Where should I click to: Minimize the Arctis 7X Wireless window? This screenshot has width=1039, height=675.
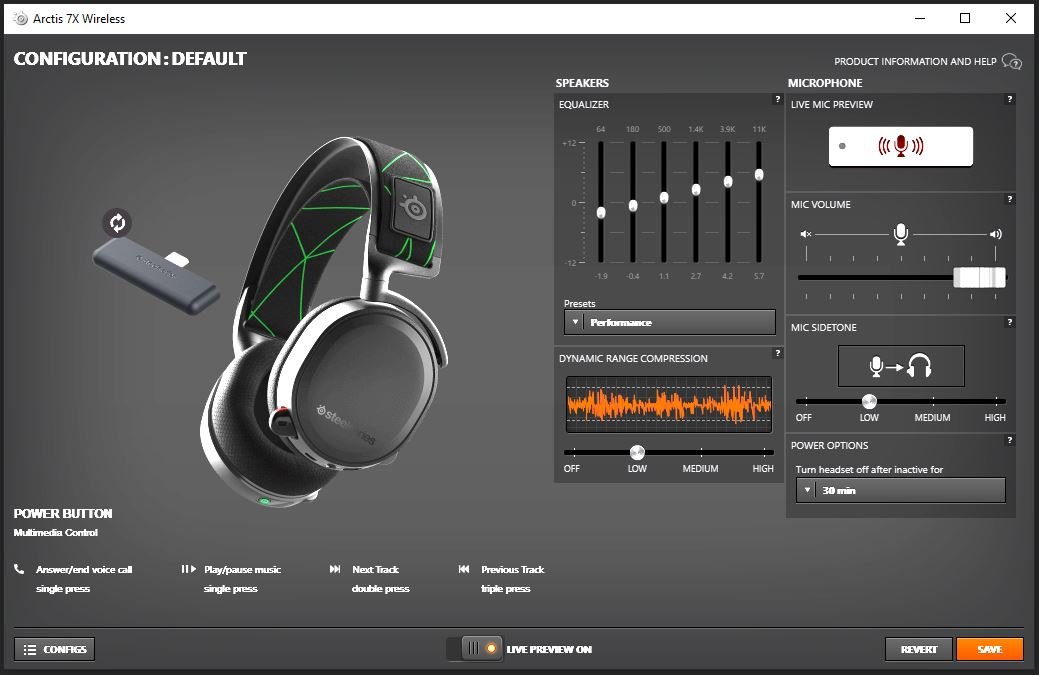point(920,19)
